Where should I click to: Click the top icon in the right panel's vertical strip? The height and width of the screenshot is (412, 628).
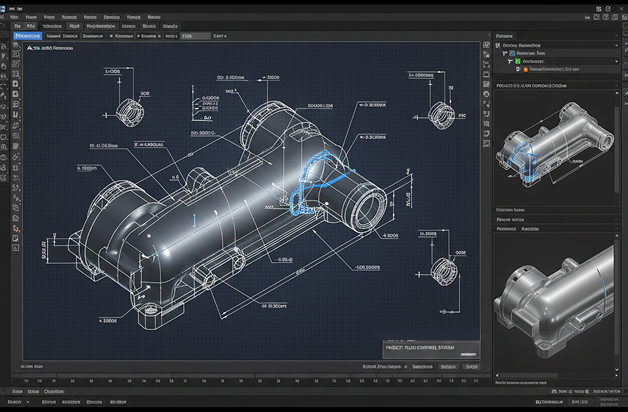tap(487, 45)
